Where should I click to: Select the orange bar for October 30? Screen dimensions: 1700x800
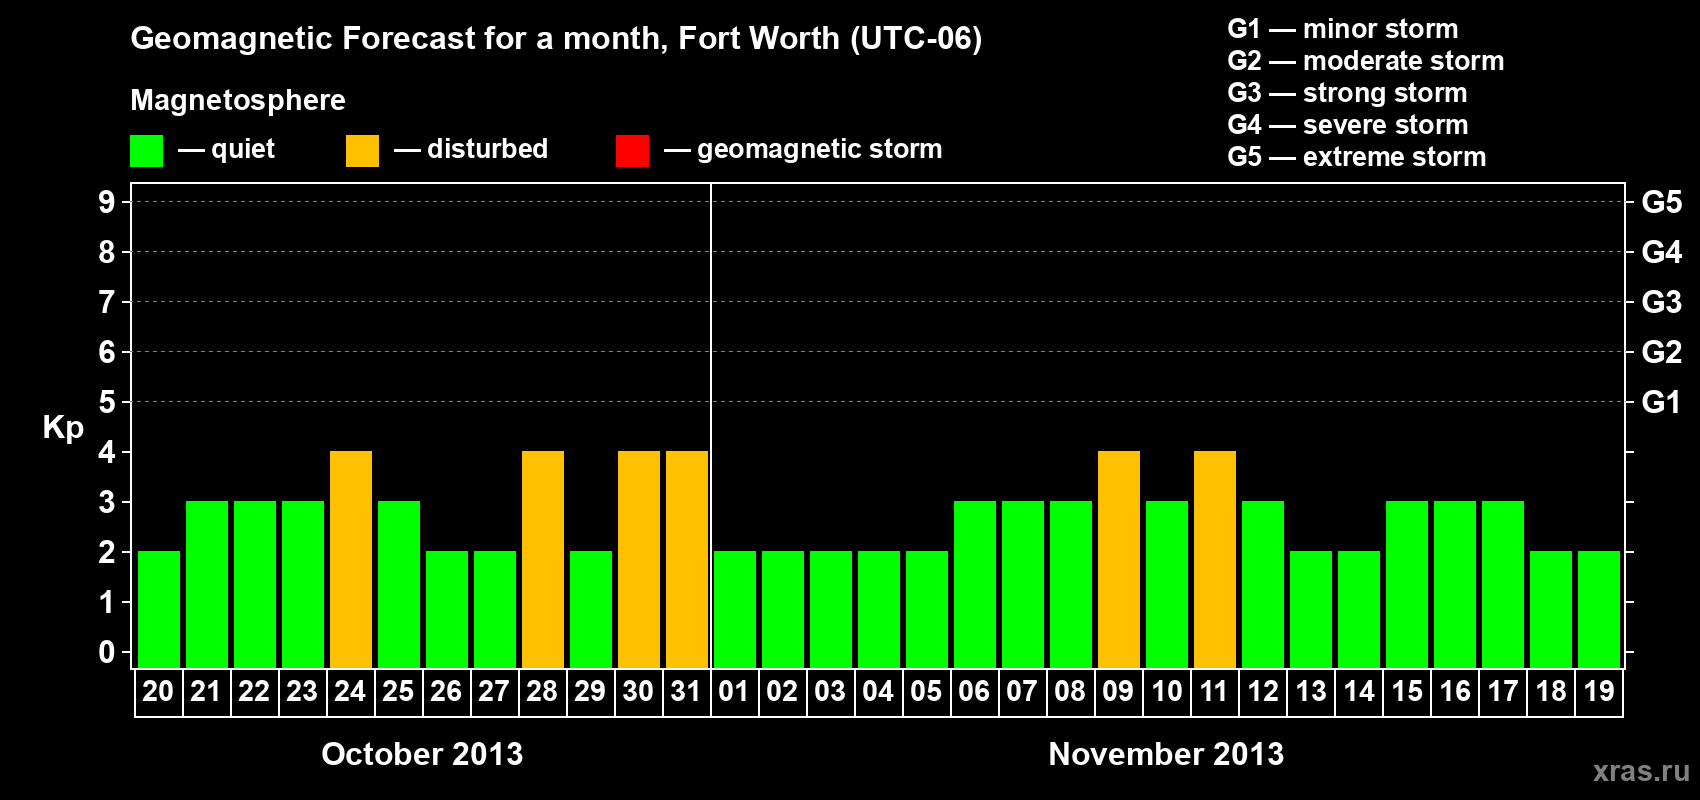click(639, 559)
